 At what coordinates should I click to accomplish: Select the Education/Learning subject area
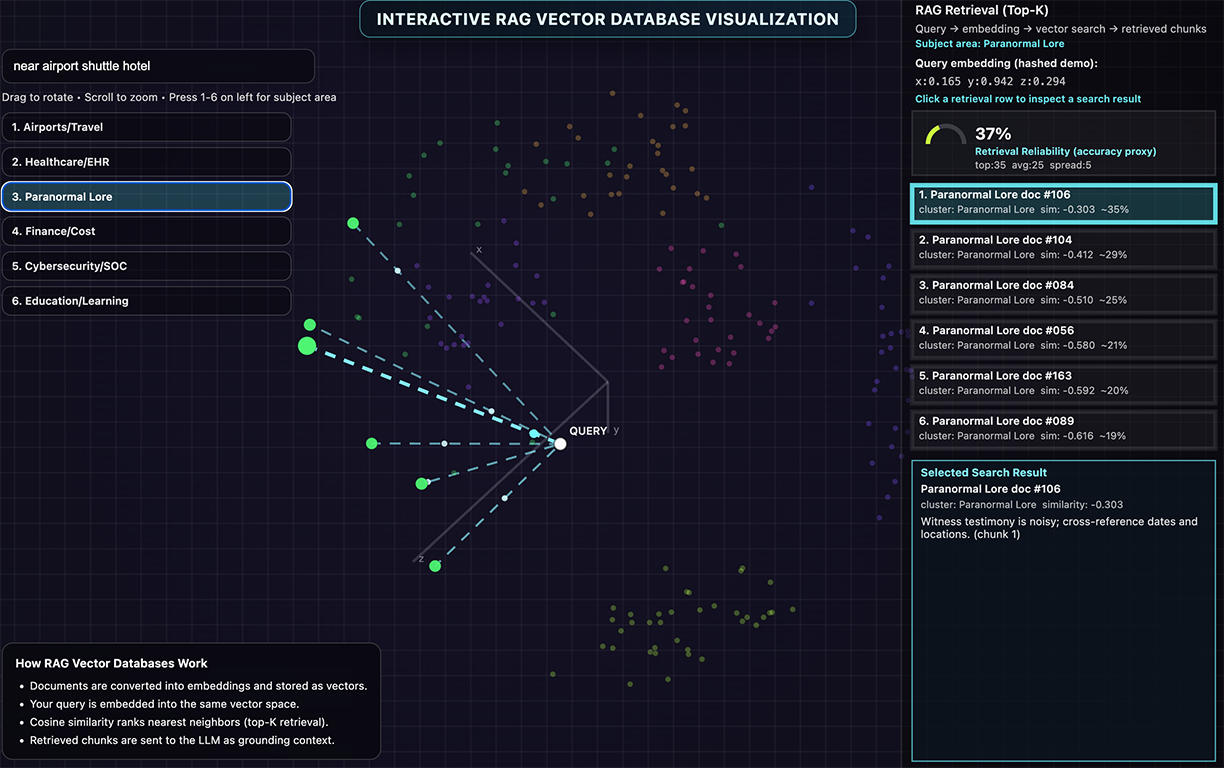pyautogui.click(x=146, y=301)
